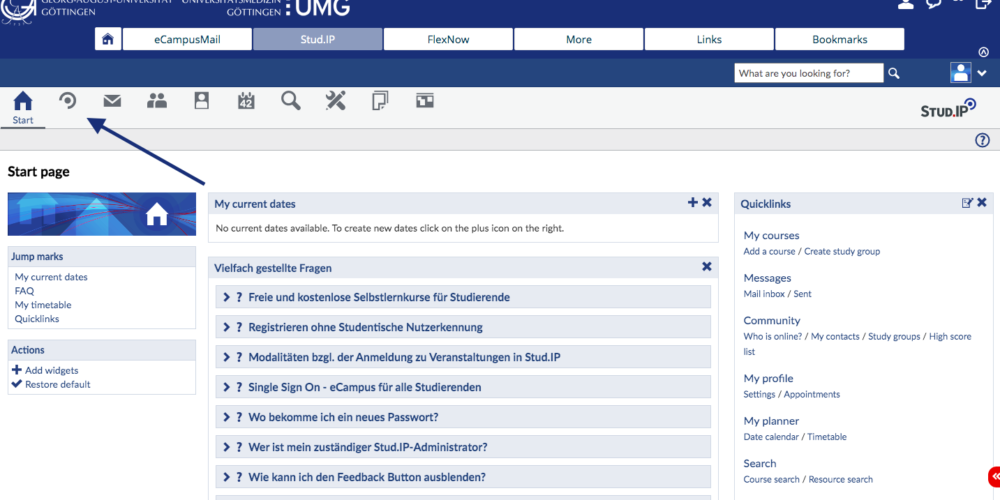Open the documents pages icon
The width and height of the screenshot is (1000, 500).
(x=380, y=101)
